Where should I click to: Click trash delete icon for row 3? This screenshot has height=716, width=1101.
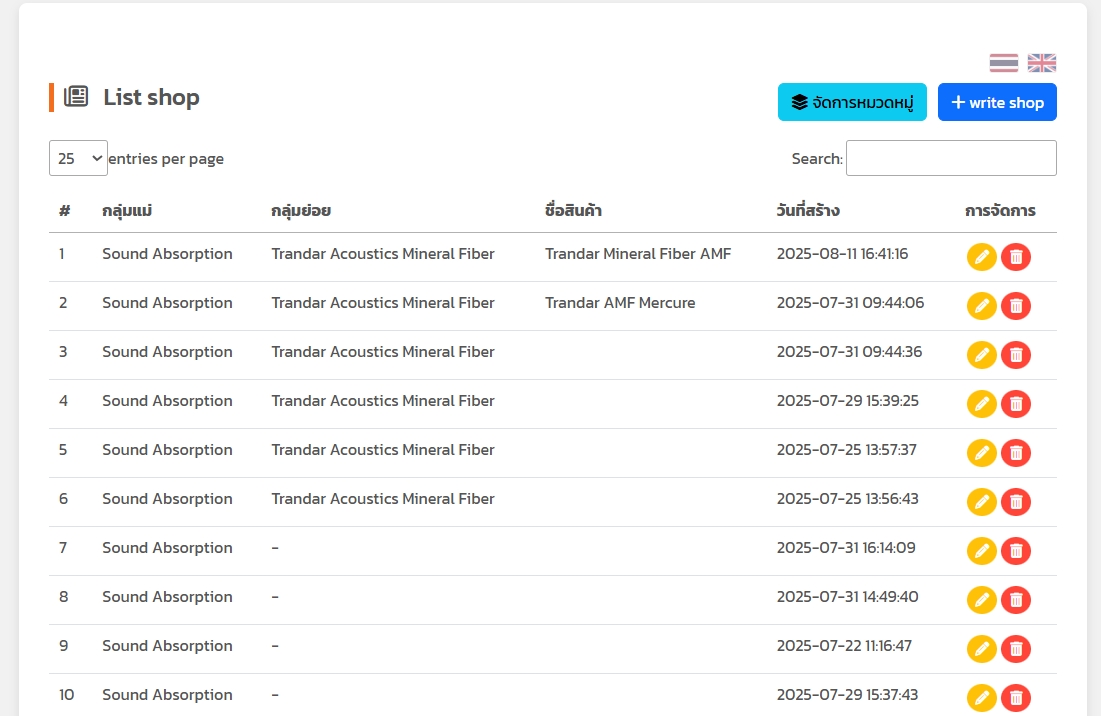pos(1015,355)
